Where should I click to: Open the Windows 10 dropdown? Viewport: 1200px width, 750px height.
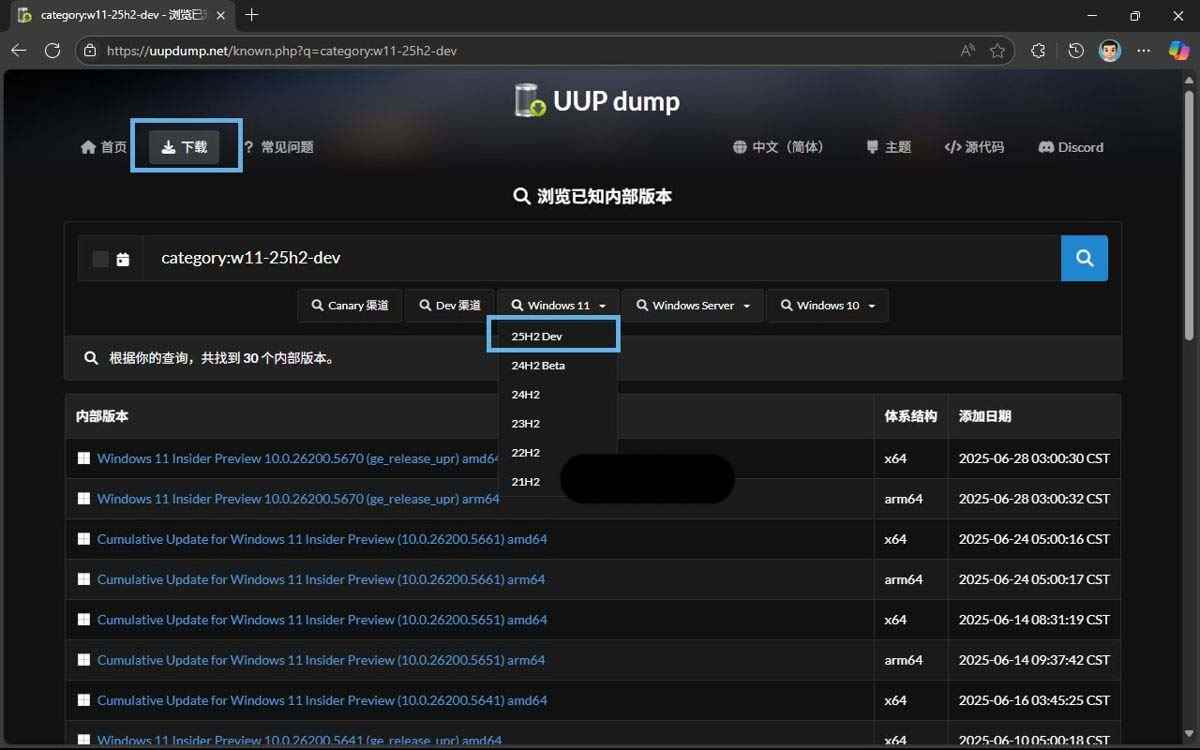[828, 305]
